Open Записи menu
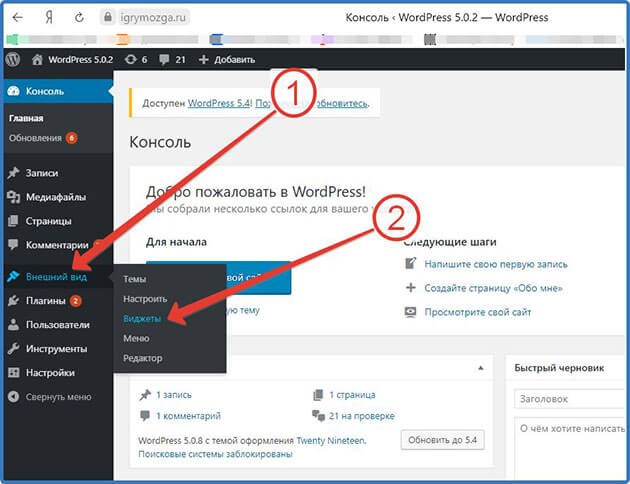Image resolution: width=630 pixels, height=484 pixels. click(x=42, y=173)
